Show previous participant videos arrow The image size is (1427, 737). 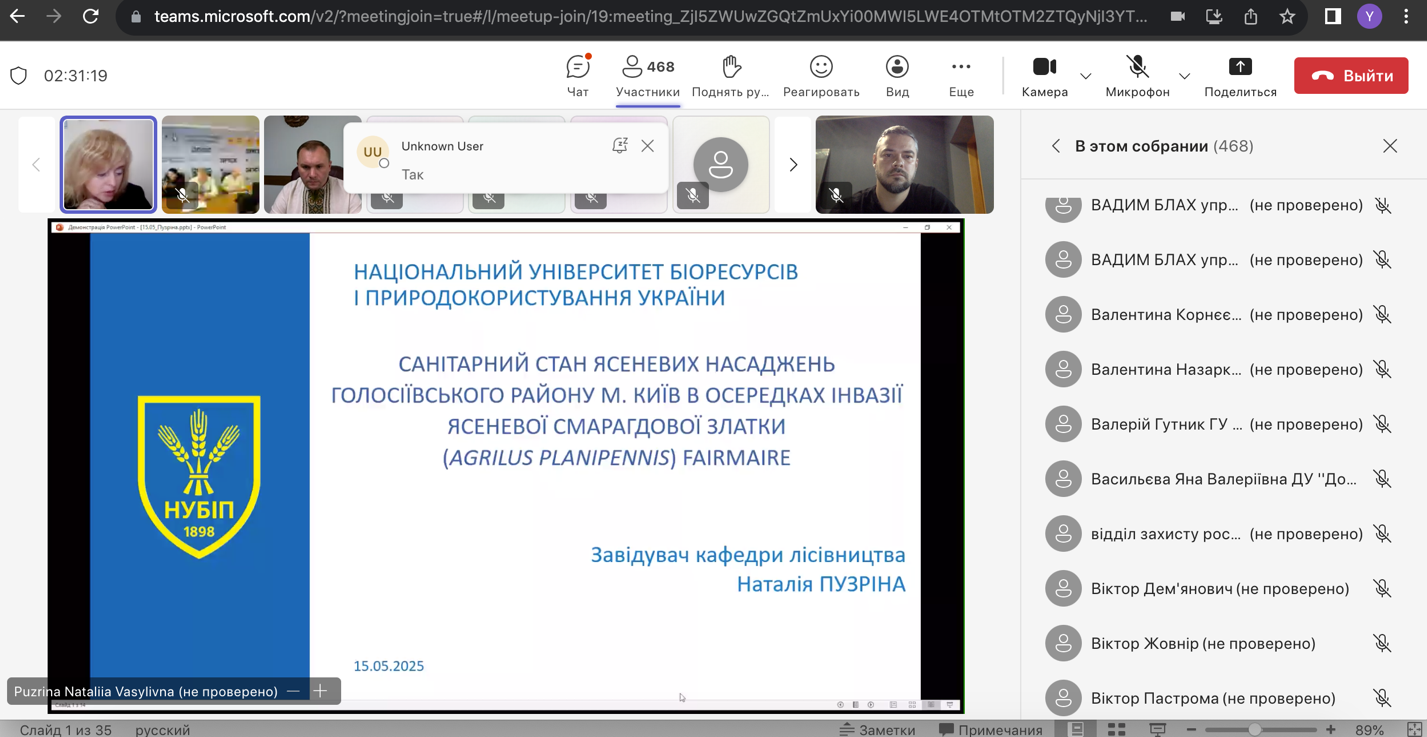[36, 165]
